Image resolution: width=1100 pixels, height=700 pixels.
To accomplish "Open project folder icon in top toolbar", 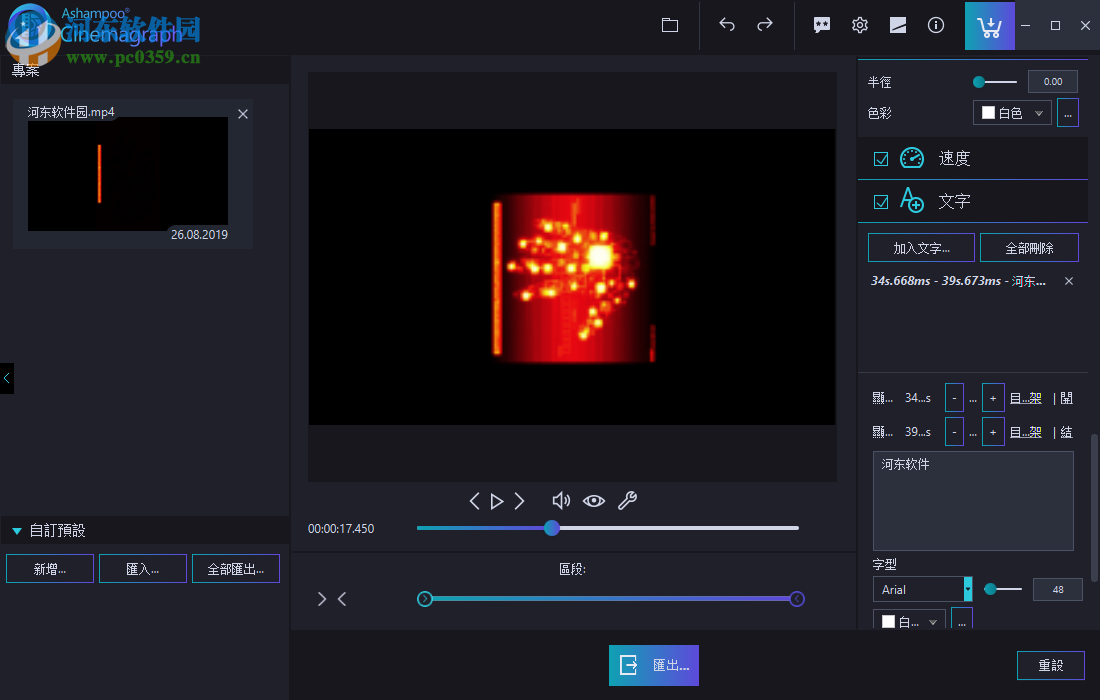I will 670,26.
